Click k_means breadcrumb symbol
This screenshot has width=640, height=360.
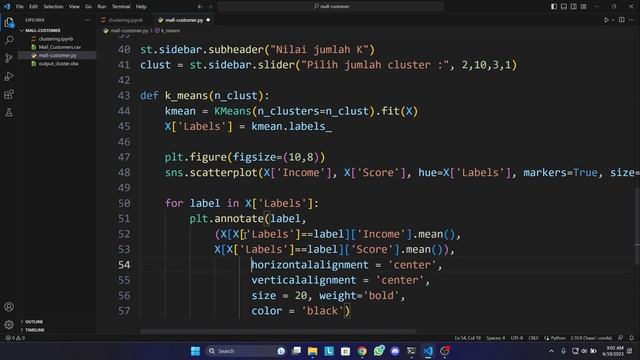170,31
